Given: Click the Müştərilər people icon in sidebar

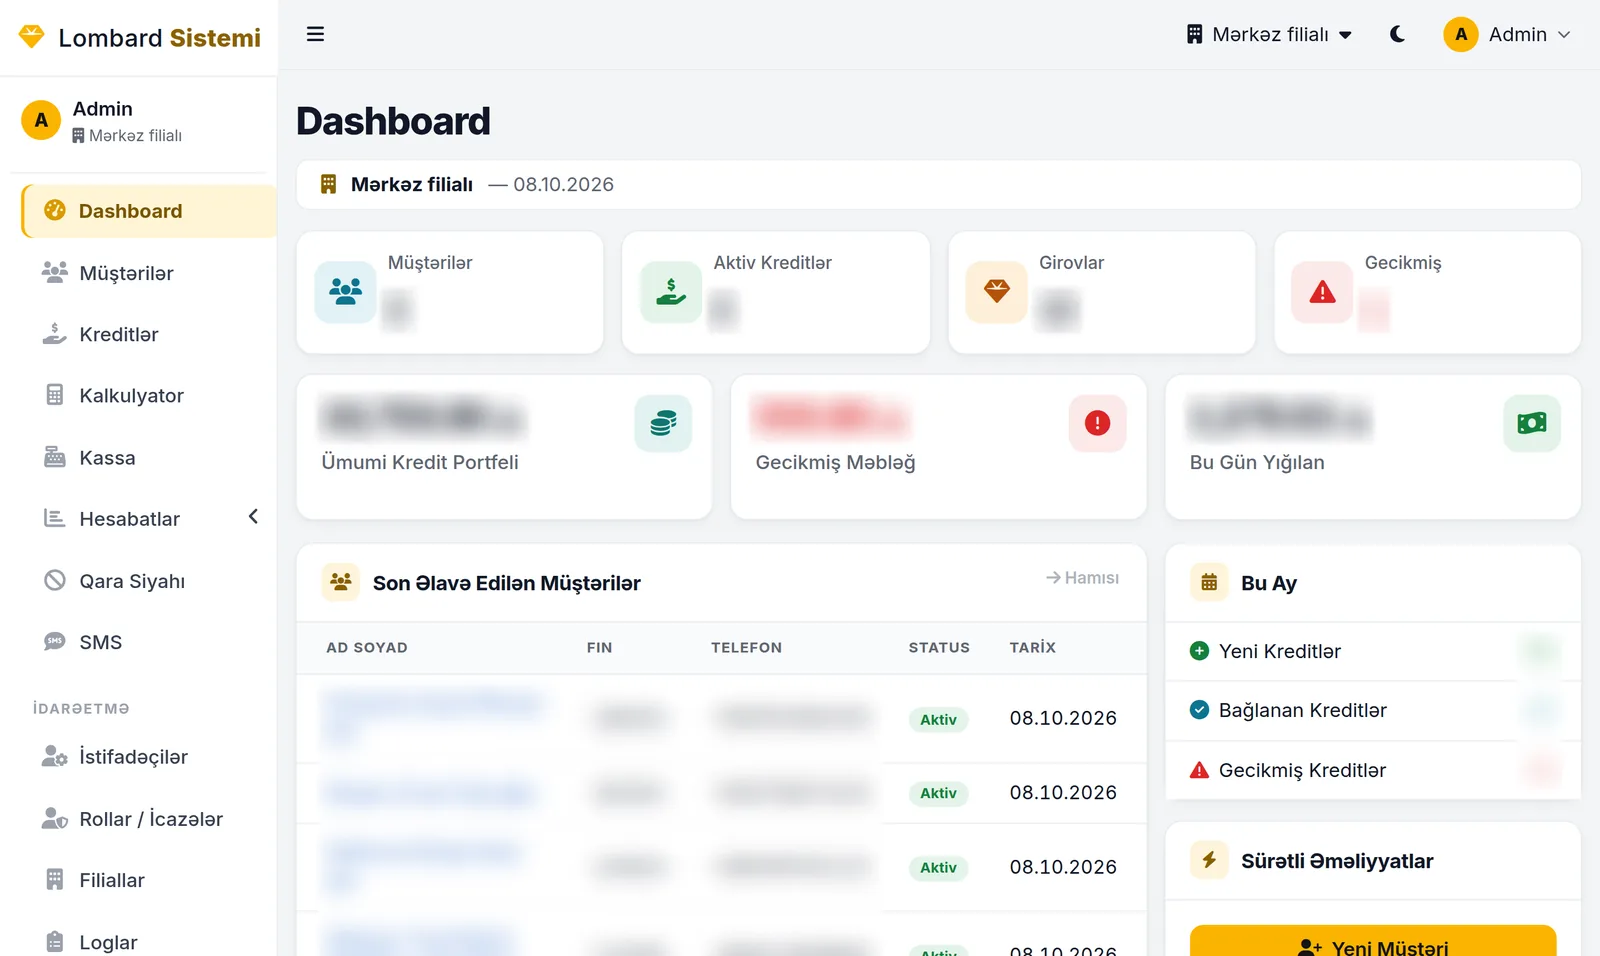Looking at the screenshot, I should [55, 272].
